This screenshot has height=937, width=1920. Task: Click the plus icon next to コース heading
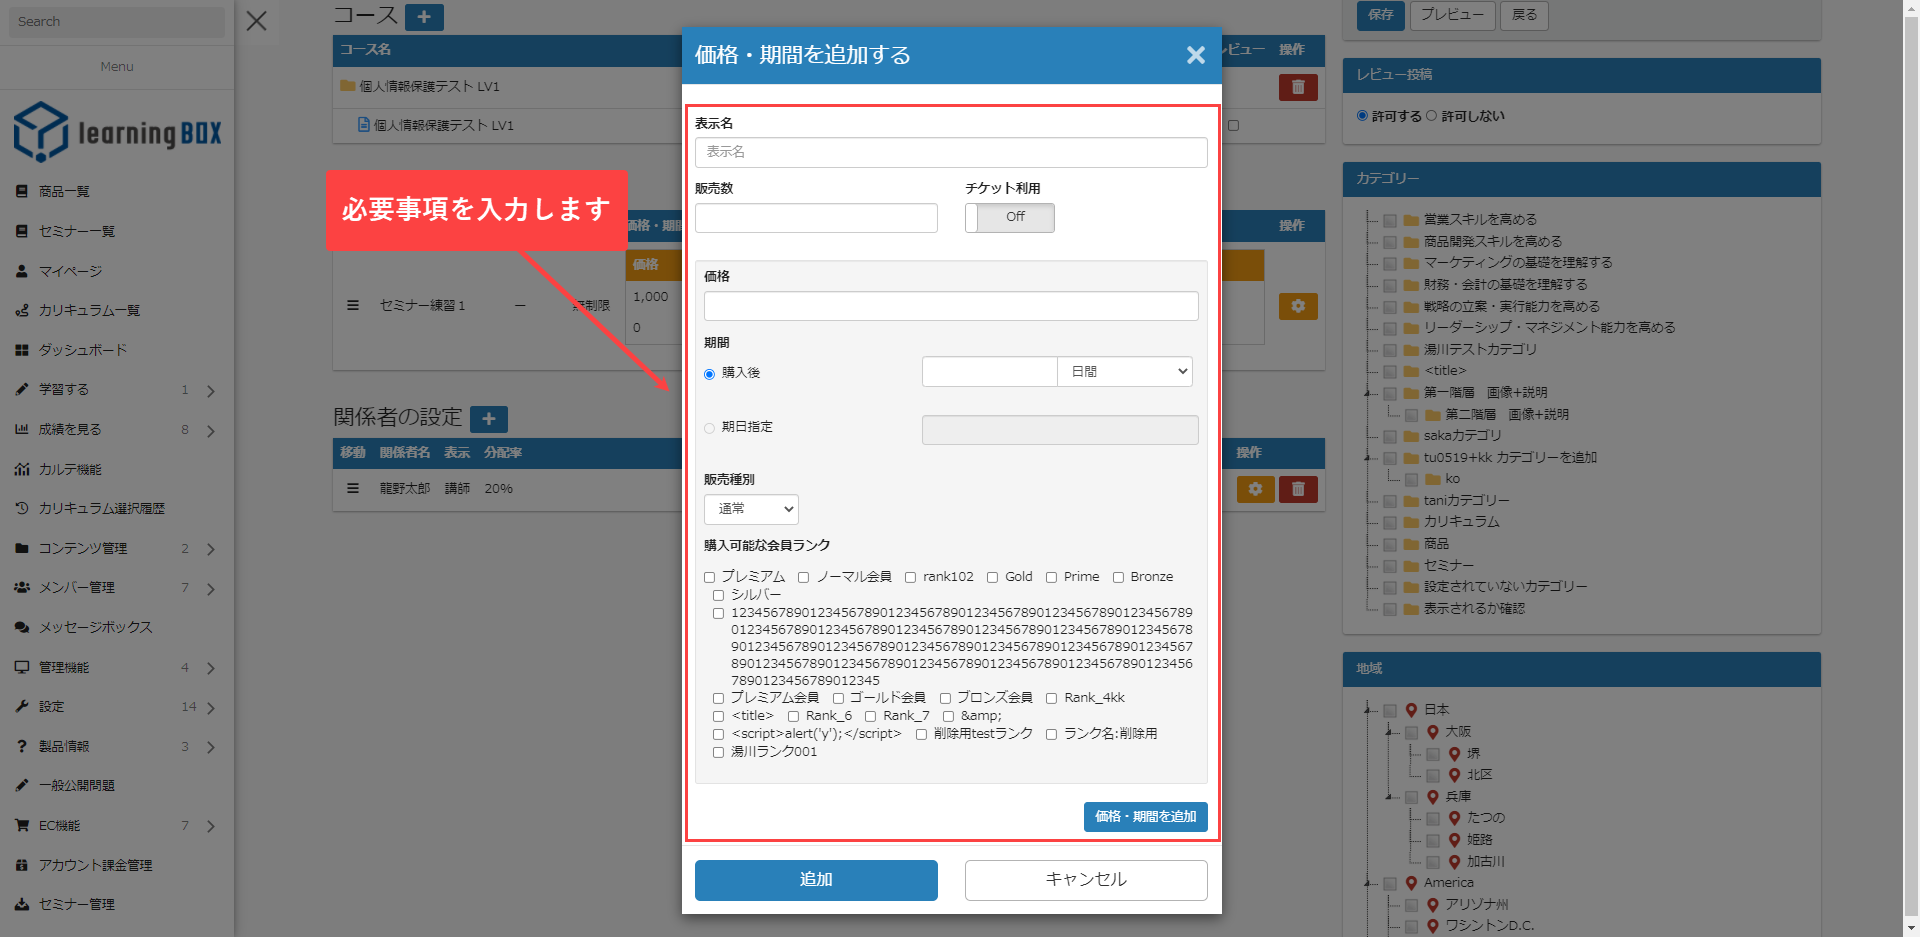coord(424,17)
